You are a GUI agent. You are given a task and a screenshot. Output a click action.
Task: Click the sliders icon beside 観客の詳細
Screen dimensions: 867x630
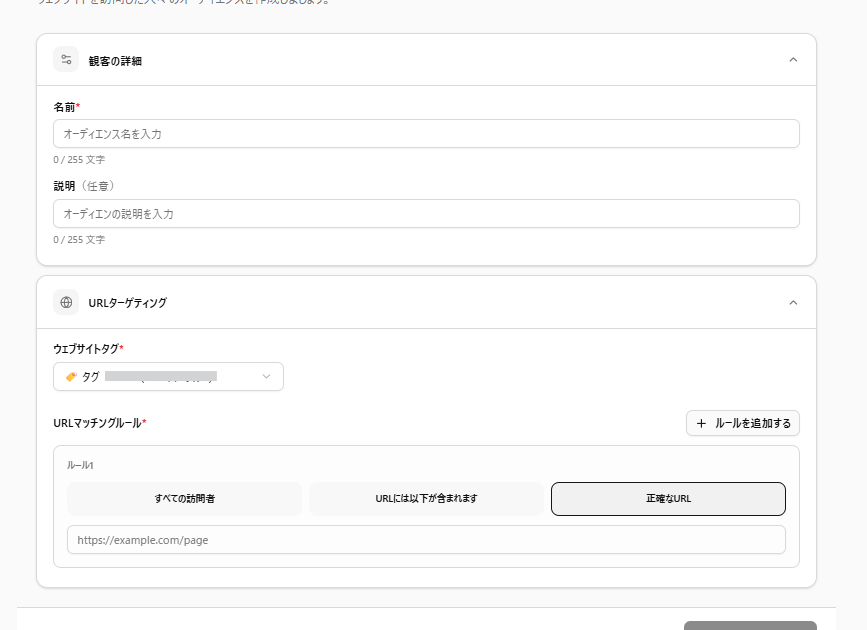[x=66, y=60]
